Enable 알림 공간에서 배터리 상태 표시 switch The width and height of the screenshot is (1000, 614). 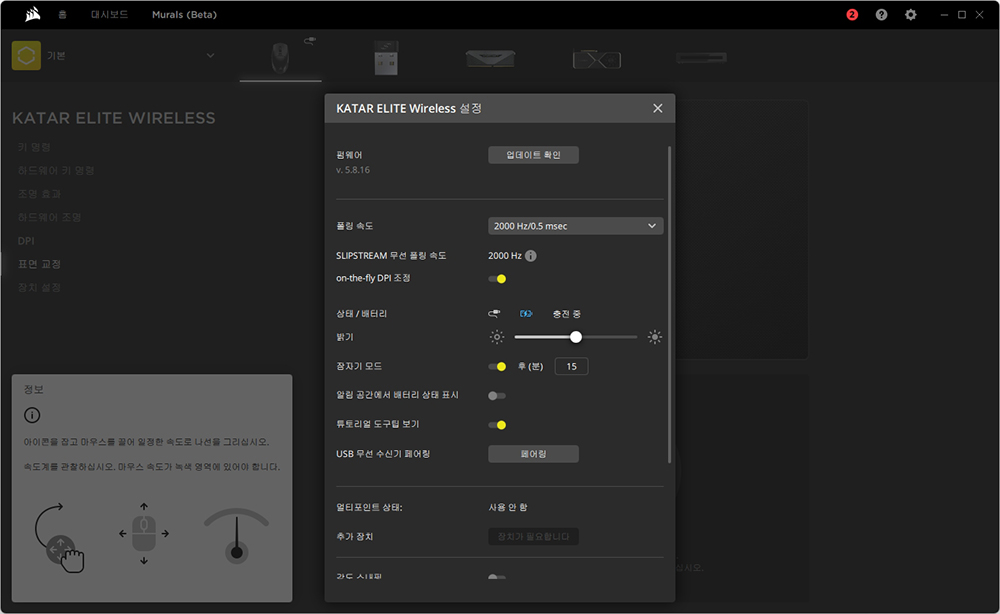(x=497, y=396)
